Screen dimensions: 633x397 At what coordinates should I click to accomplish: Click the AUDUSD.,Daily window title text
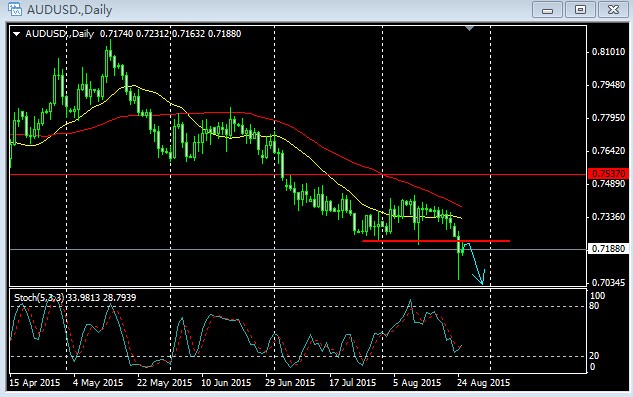[x=69, y=10]
